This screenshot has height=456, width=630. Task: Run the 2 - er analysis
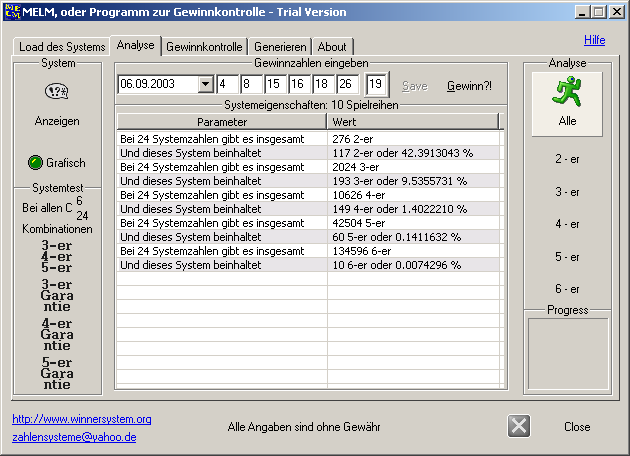click(x=567, y=159)
